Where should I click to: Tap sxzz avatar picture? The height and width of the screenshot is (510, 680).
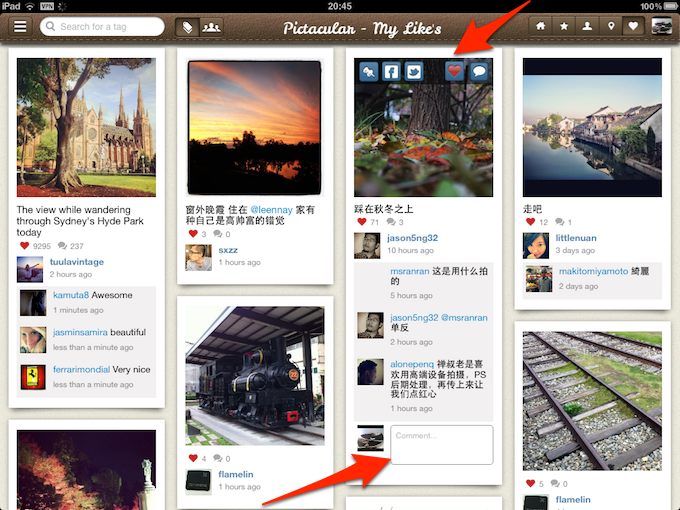(199, 258)
